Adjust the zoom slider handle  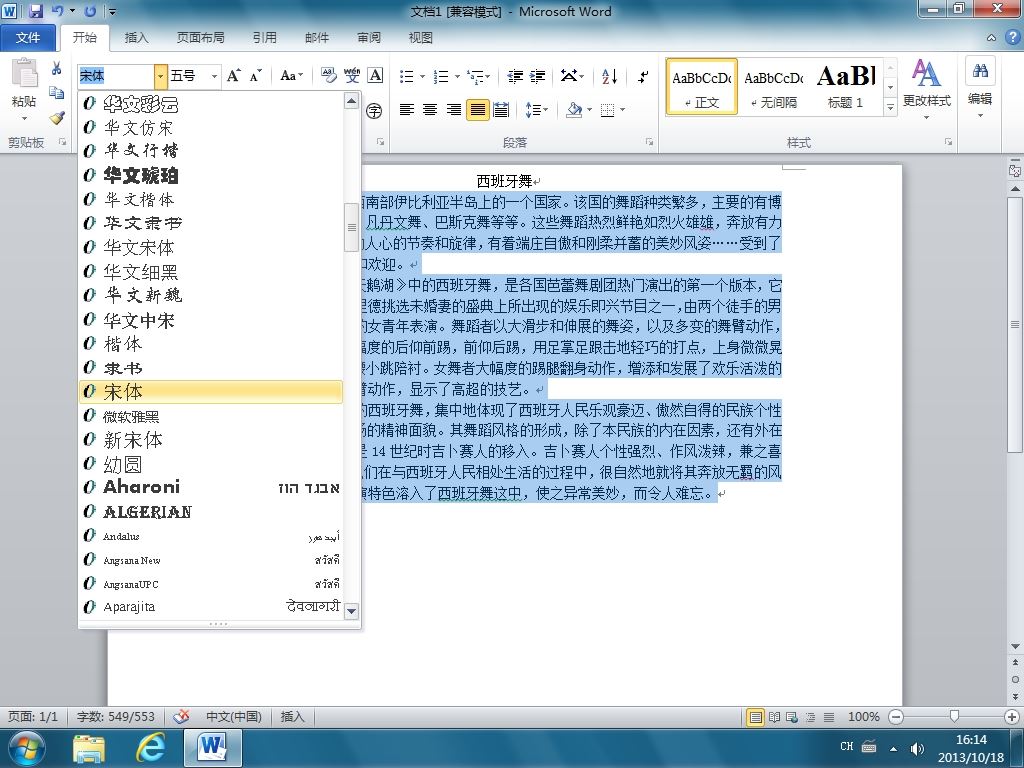click(954, 717)
